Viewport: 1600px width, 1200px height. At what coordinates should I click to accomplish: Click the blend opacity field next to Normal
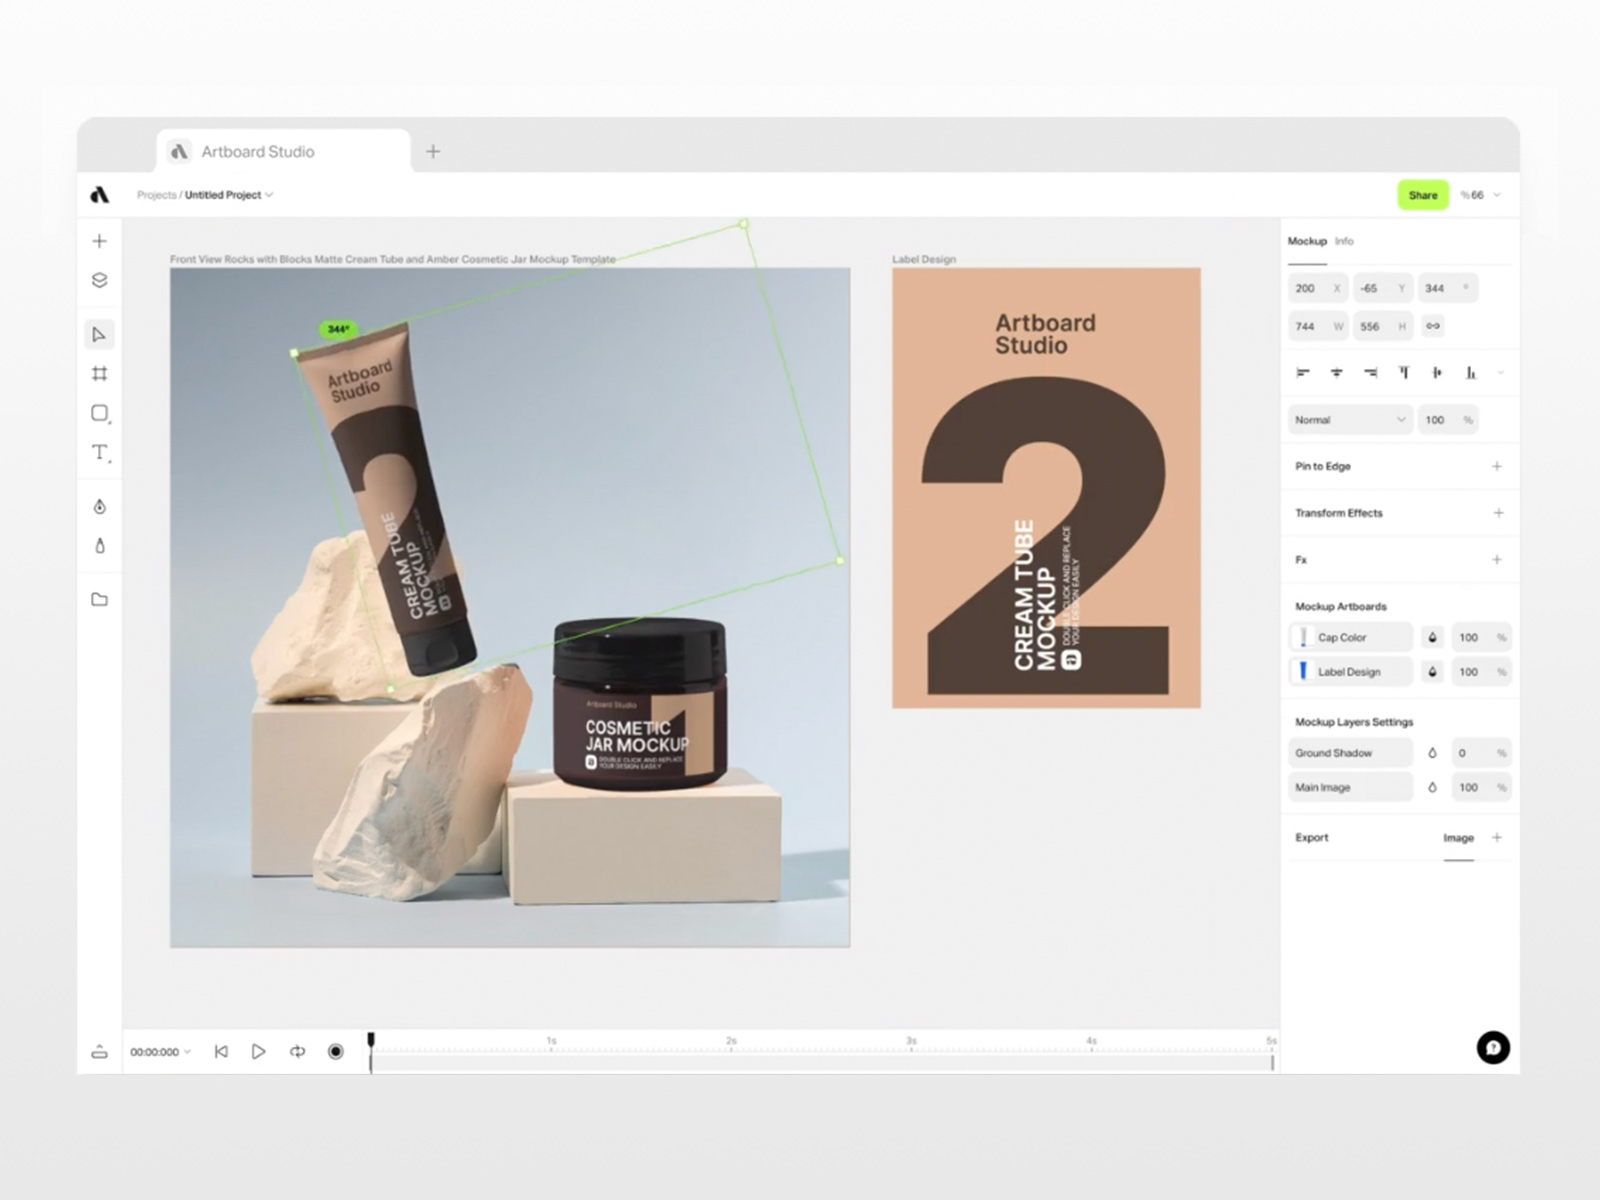(1448, 420)
